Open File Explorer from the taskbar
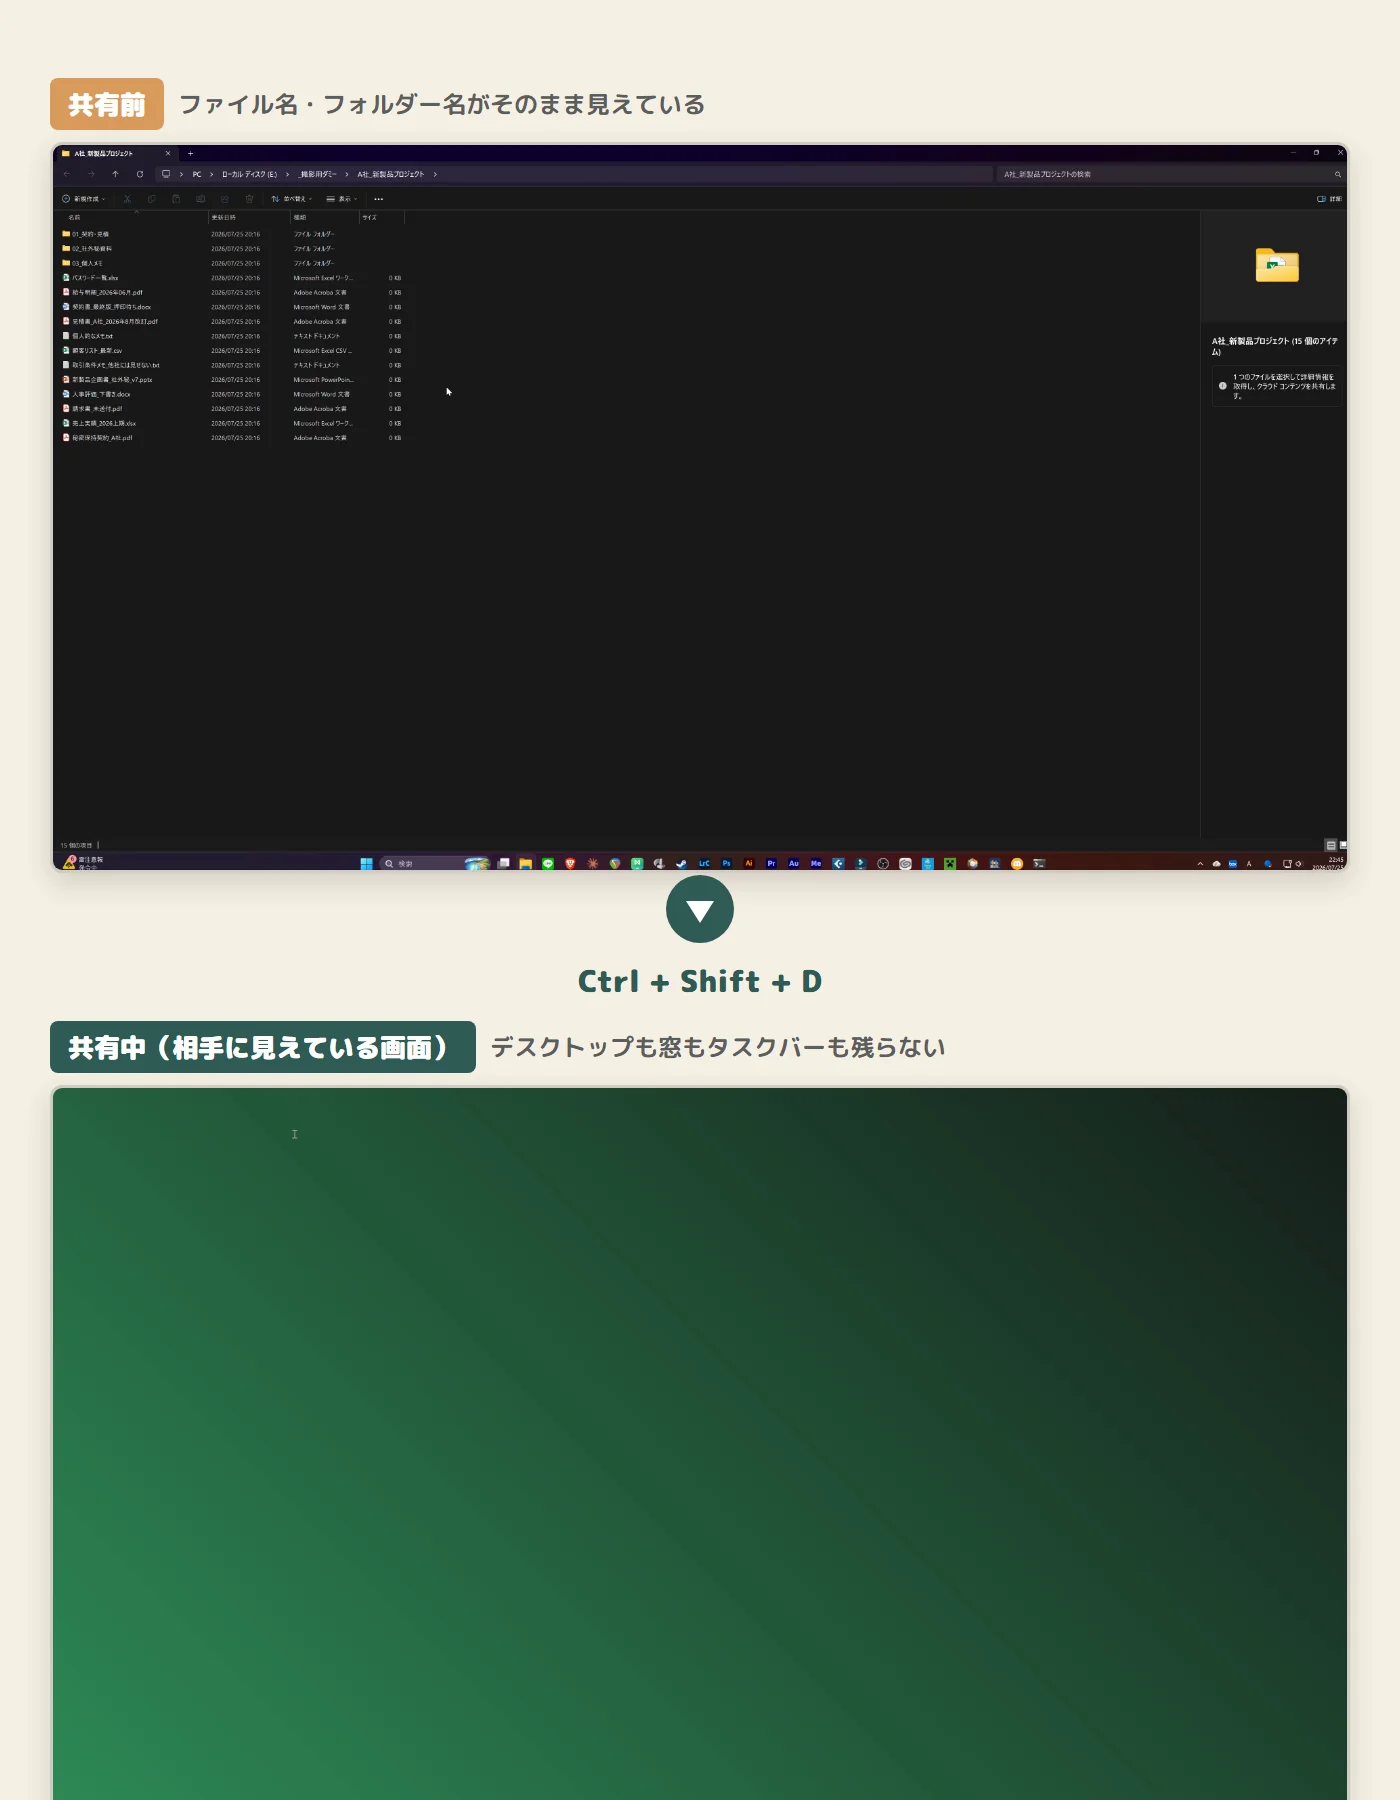The width and height of the screenshot is (1400, 1800). [525, 864]
